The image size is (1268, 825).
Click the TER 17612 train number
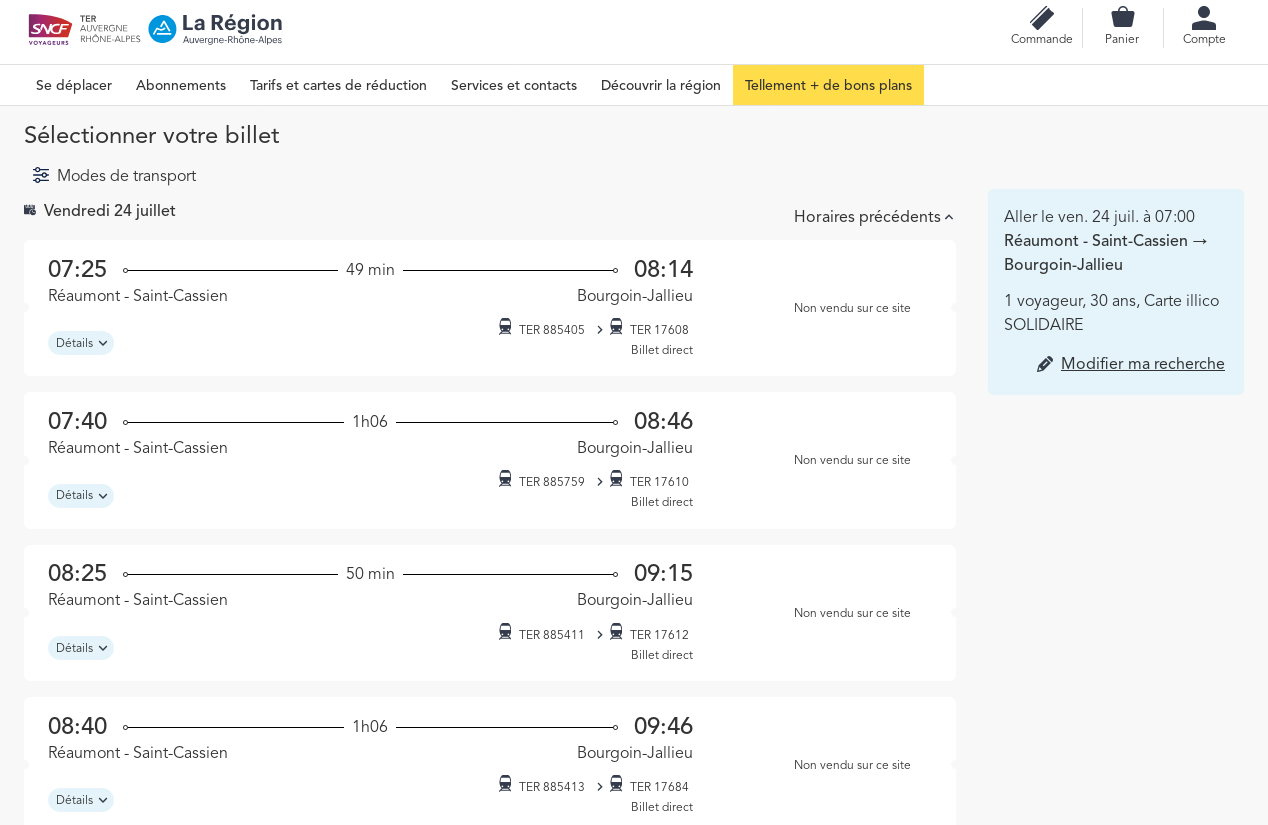(x=659, y=635)
